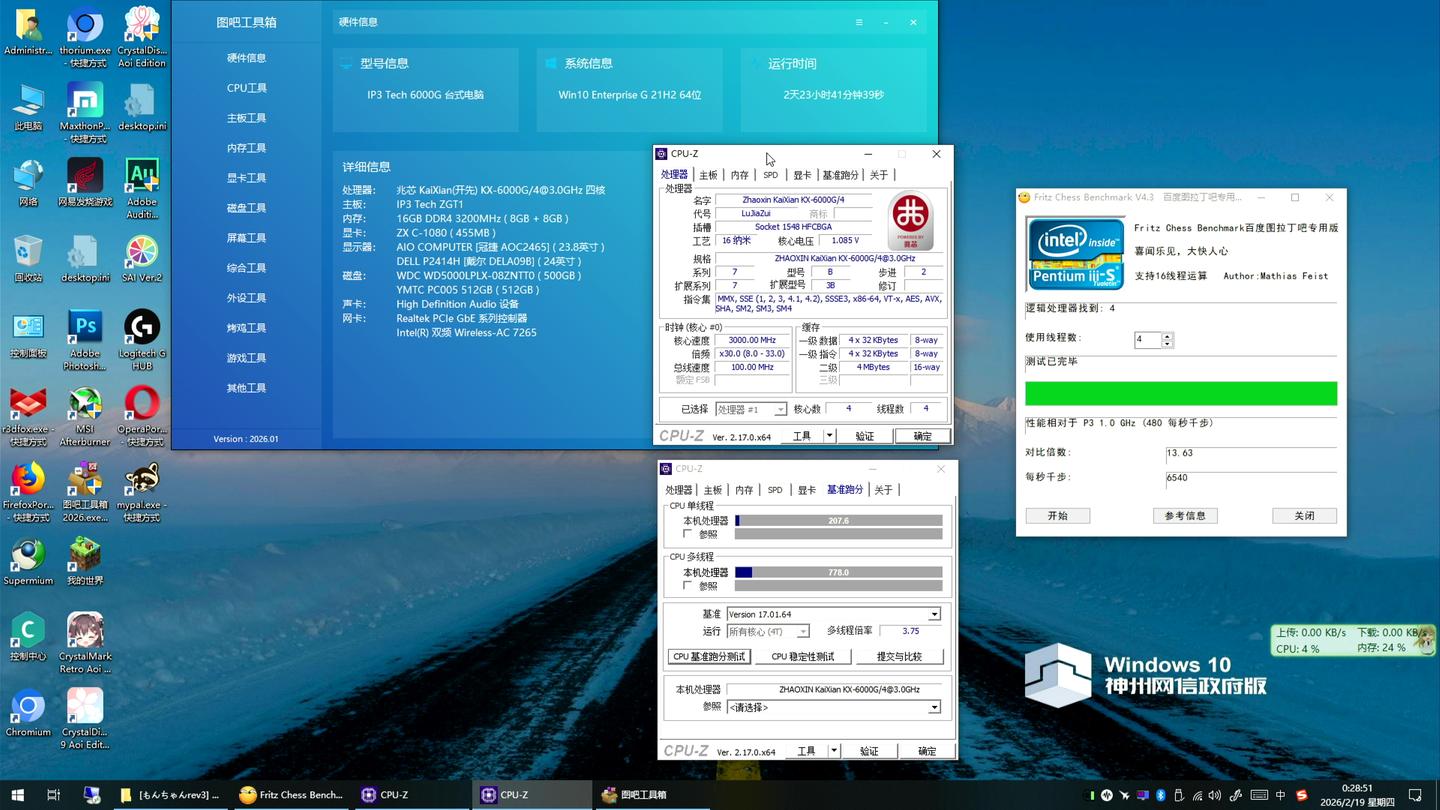Open 基准跑分 tab in upper CPU-Z

click(x=840, y=175)
